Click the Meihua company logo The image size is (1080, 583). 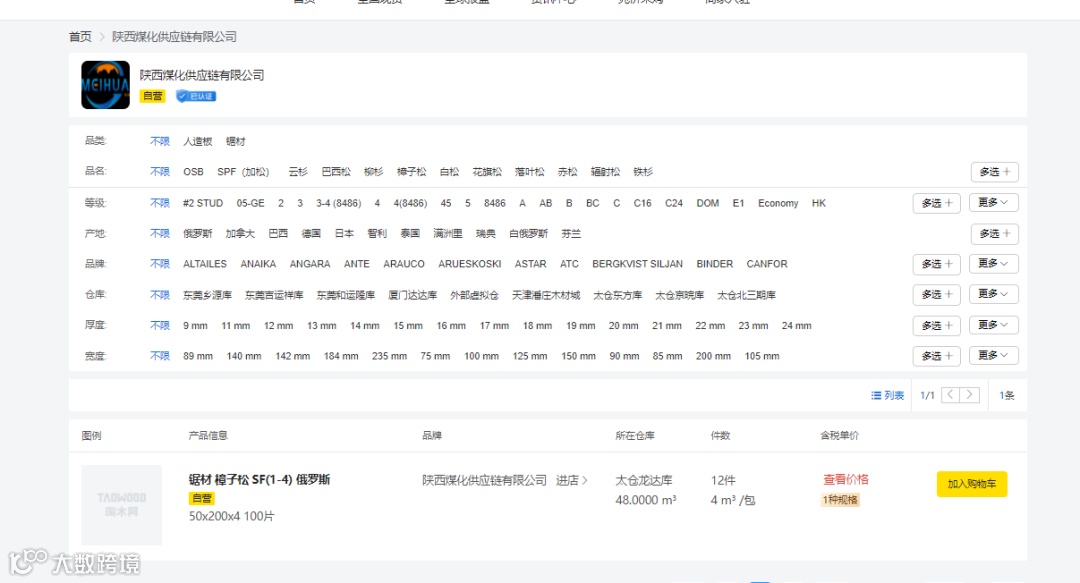105,85
